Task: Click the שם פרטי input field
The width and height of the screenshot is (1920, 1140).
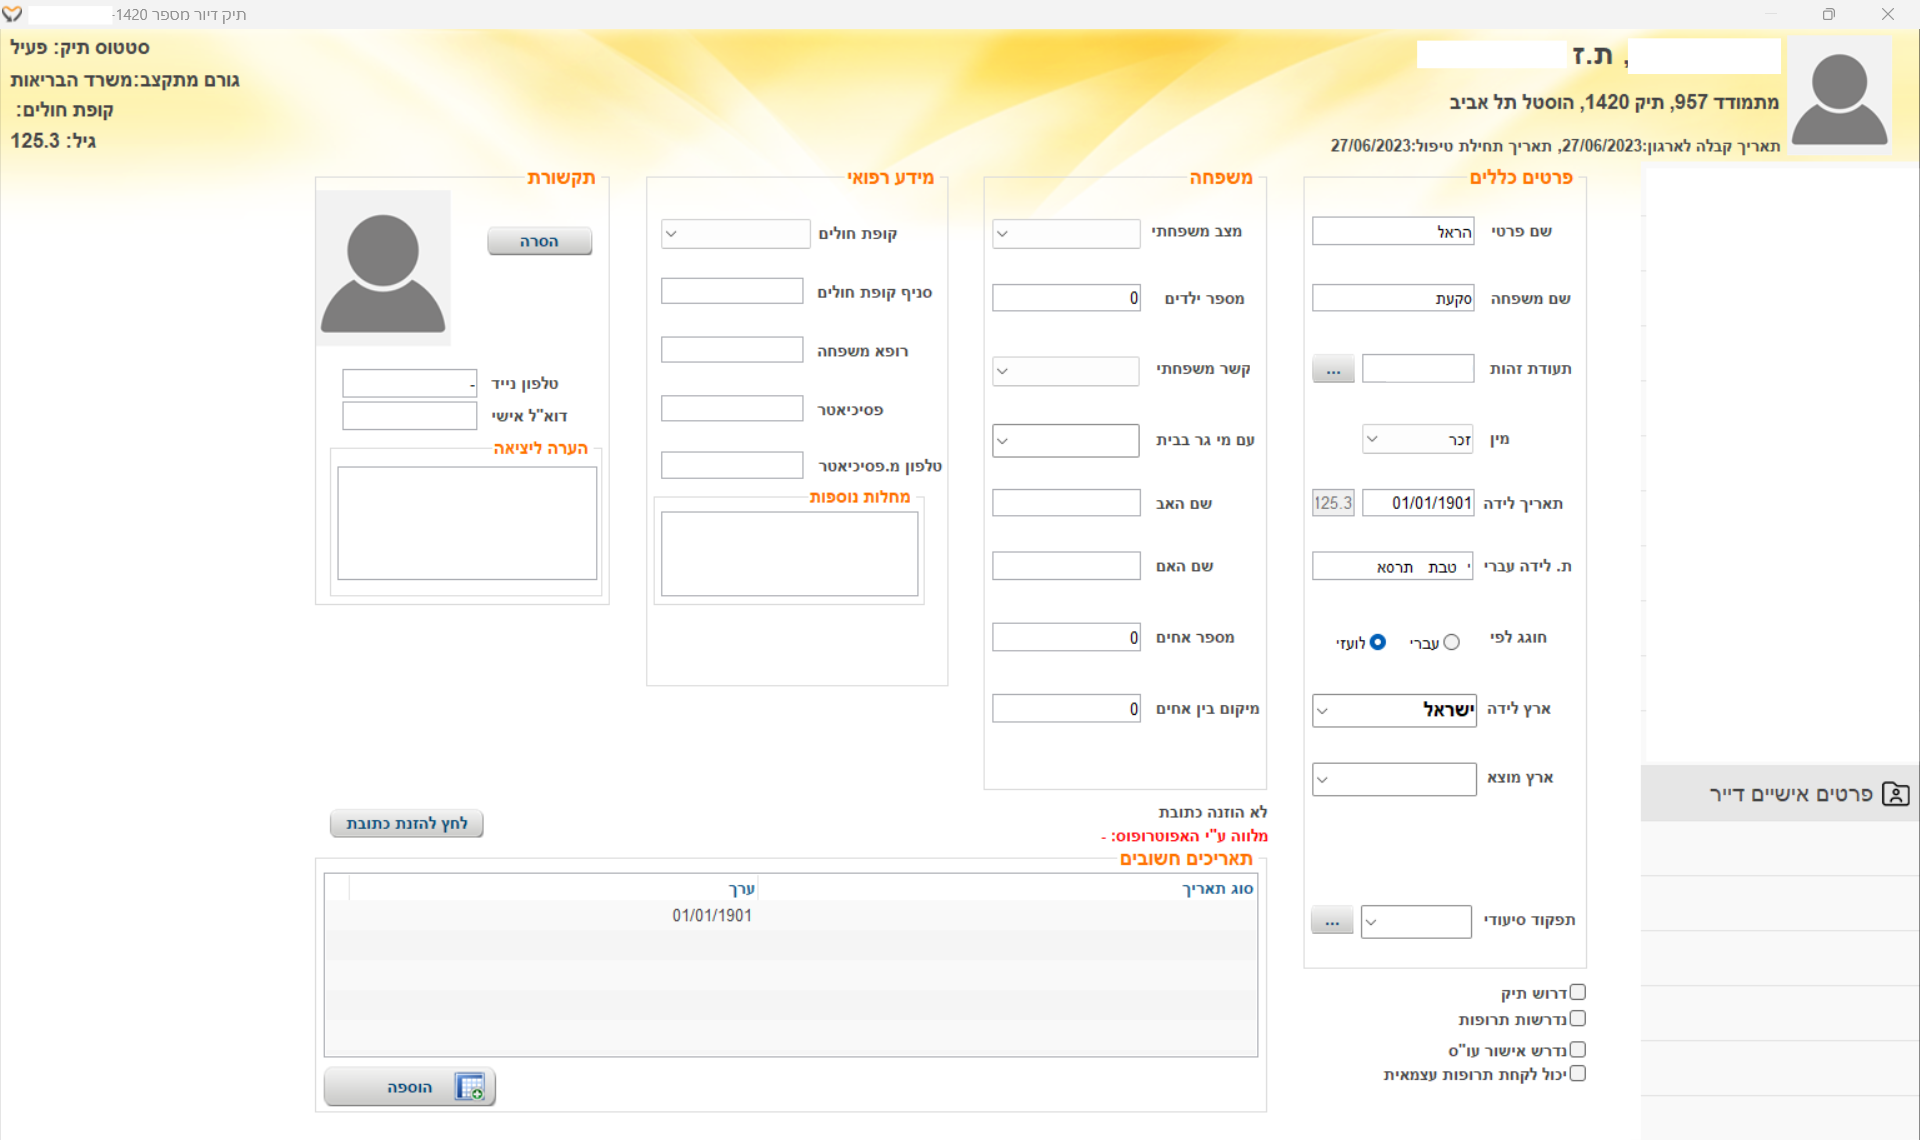Action: pyautogui.click(x=1392, y=232)
